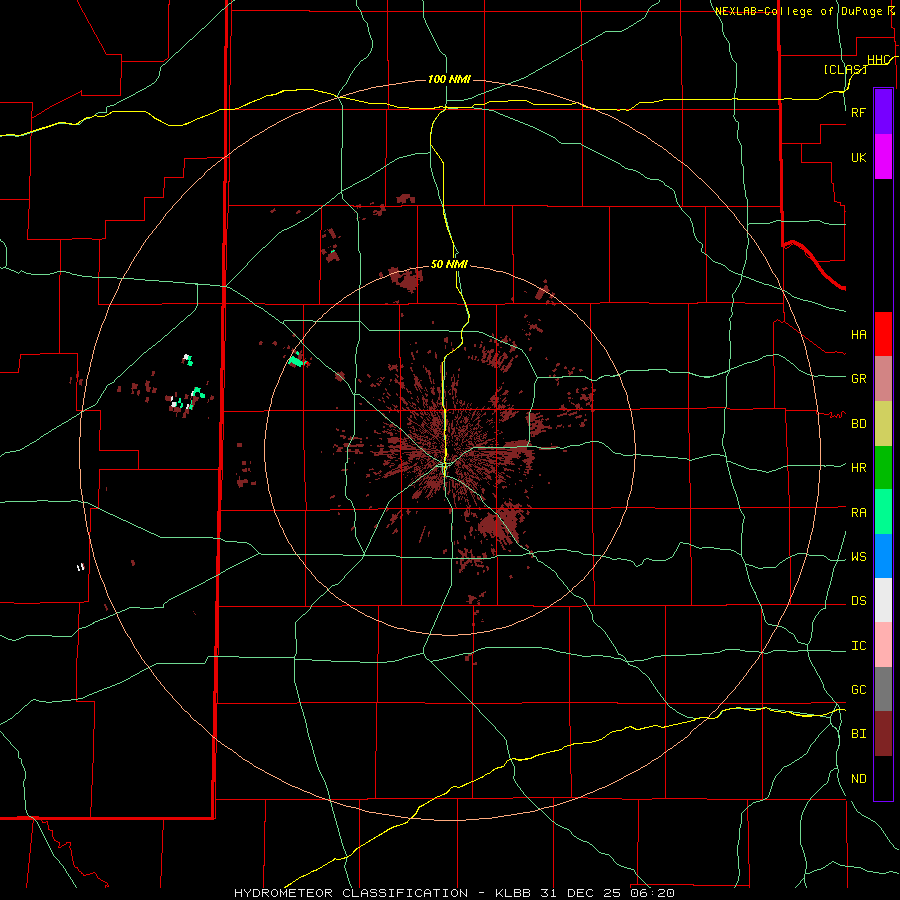Click the blue WS legend swatch
Viewport: 900px width, 900px height.
tap(883, 556)
